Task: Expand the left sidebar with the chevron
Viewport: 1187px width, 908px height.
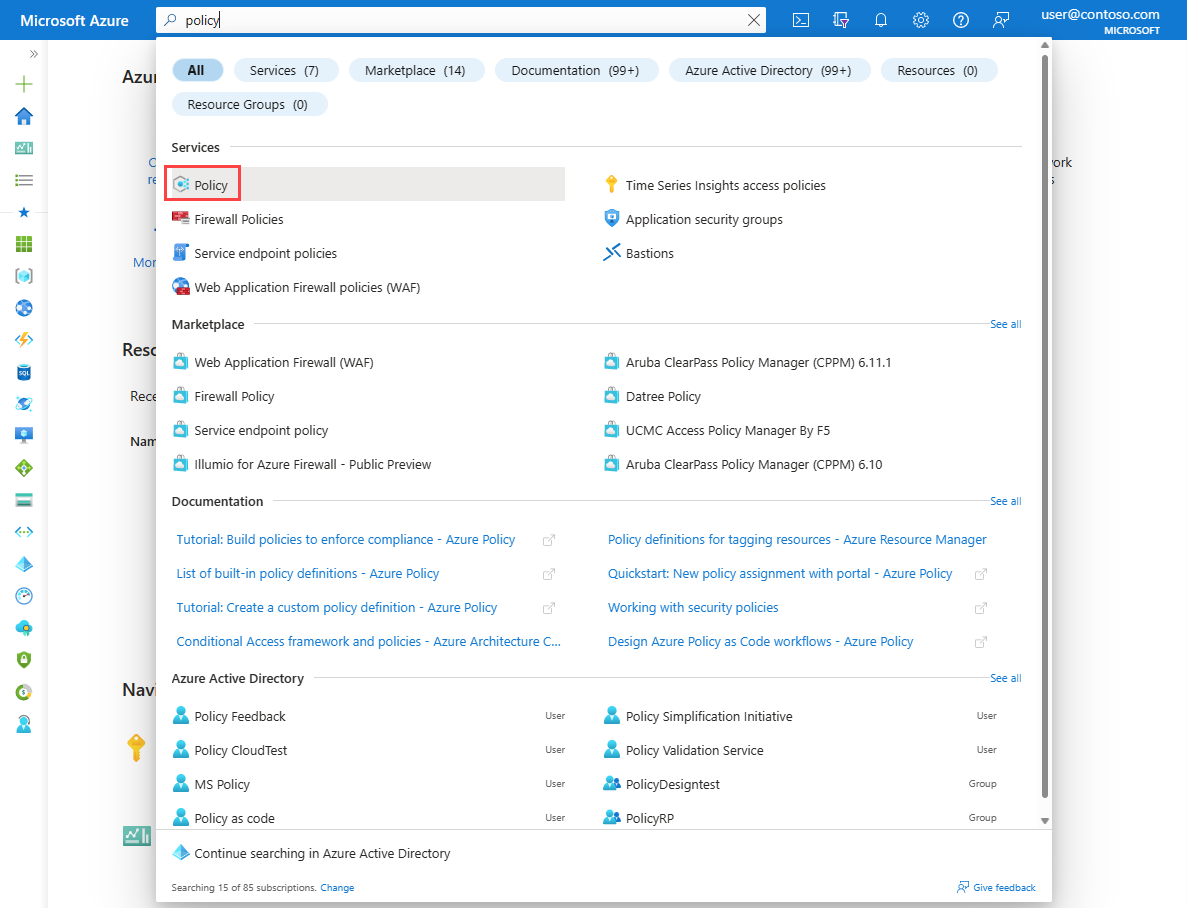Action: [x=33, y=54]
